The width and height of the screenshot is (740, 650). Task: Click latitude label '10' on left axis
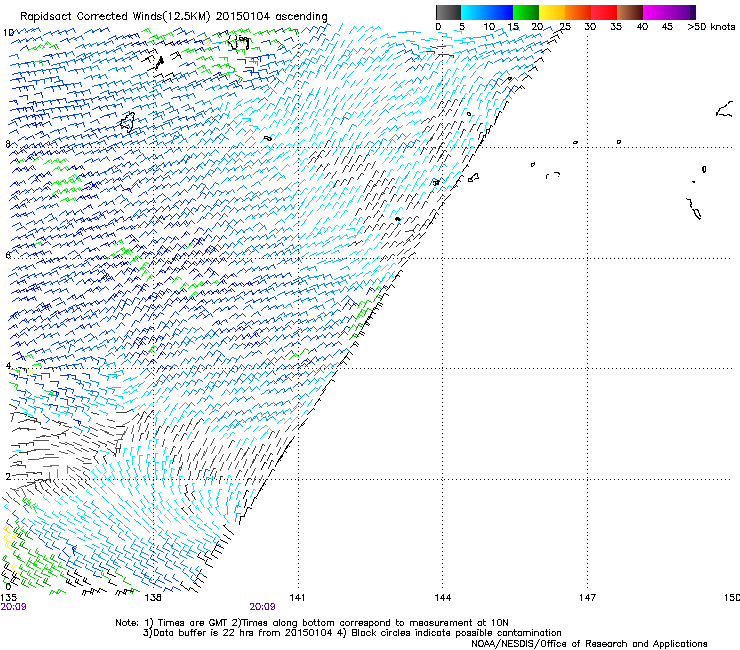pos(8,33)
